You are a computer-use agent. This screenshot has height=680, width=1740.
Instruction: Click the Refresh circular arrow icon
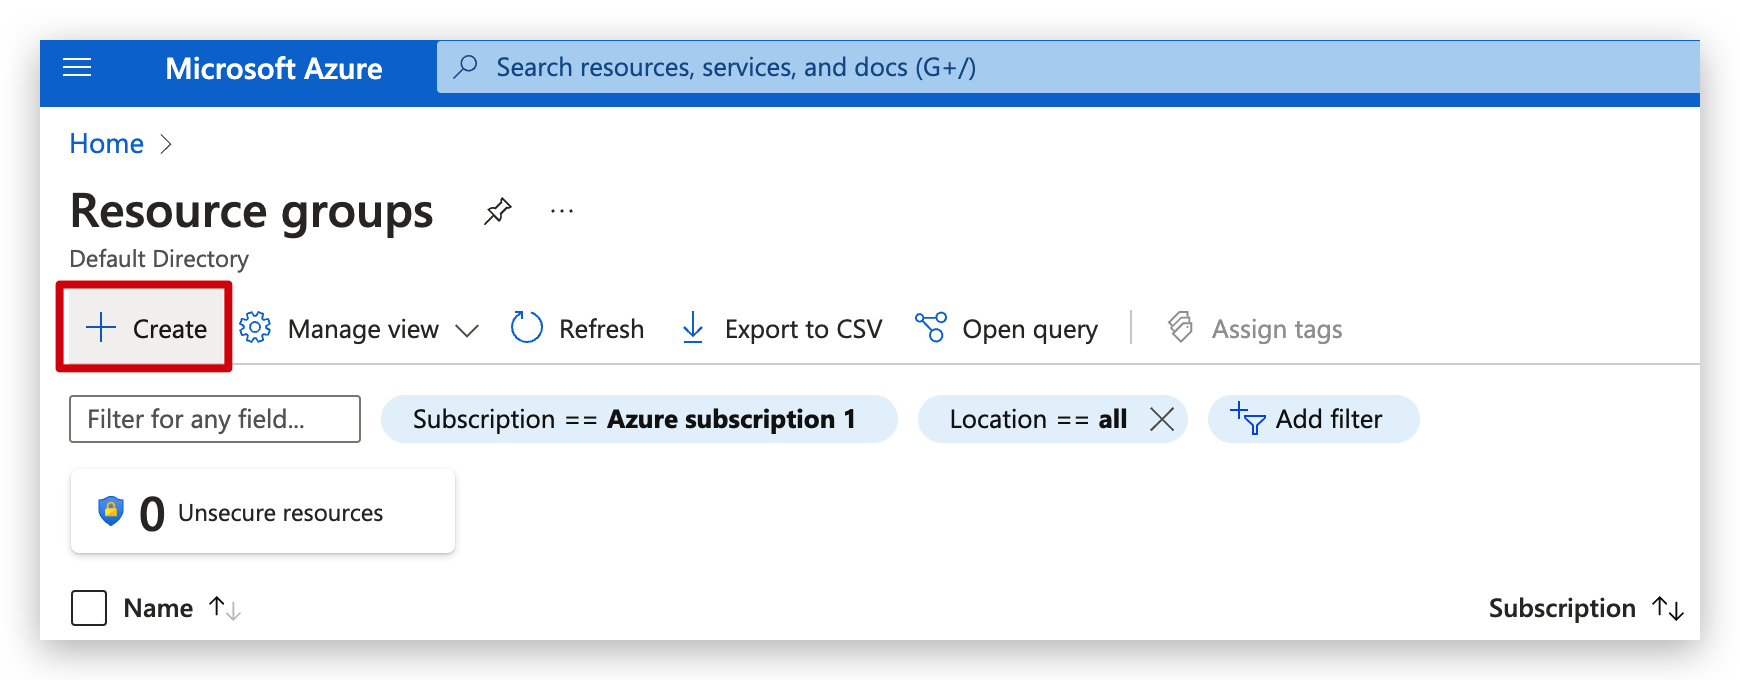coord(527,327)
